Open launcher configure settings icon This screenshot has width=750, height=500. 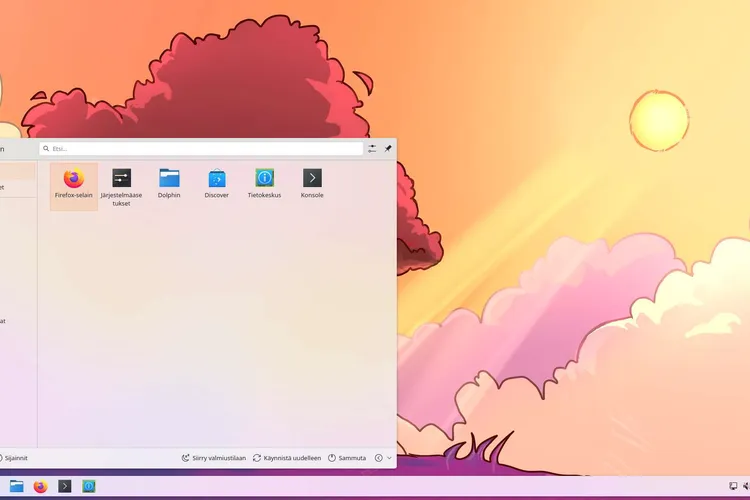click(x=372, y=148)
